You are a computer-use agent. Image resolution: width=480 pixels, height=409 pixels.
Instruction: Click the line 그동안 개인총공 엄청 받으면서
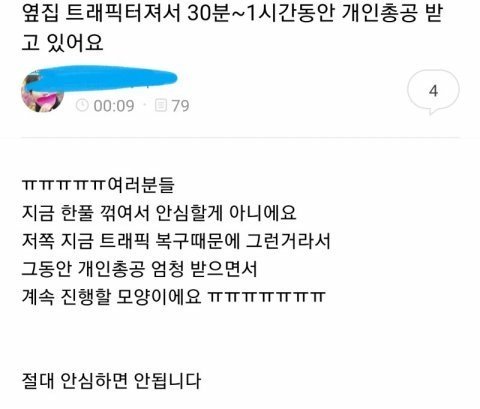coord(139,269)
